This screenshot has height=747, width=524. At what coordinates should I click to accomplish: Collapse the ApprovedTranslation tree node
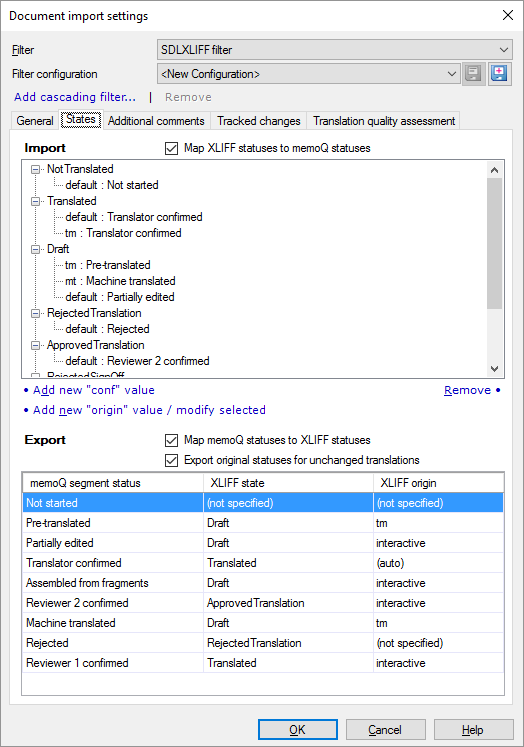(x=35, y=345)
